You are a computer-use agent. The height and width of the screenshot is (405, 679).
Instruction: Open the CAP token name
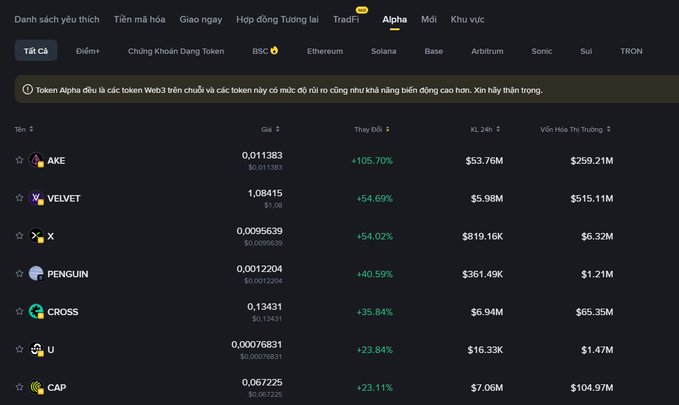(x=57, y=388)
